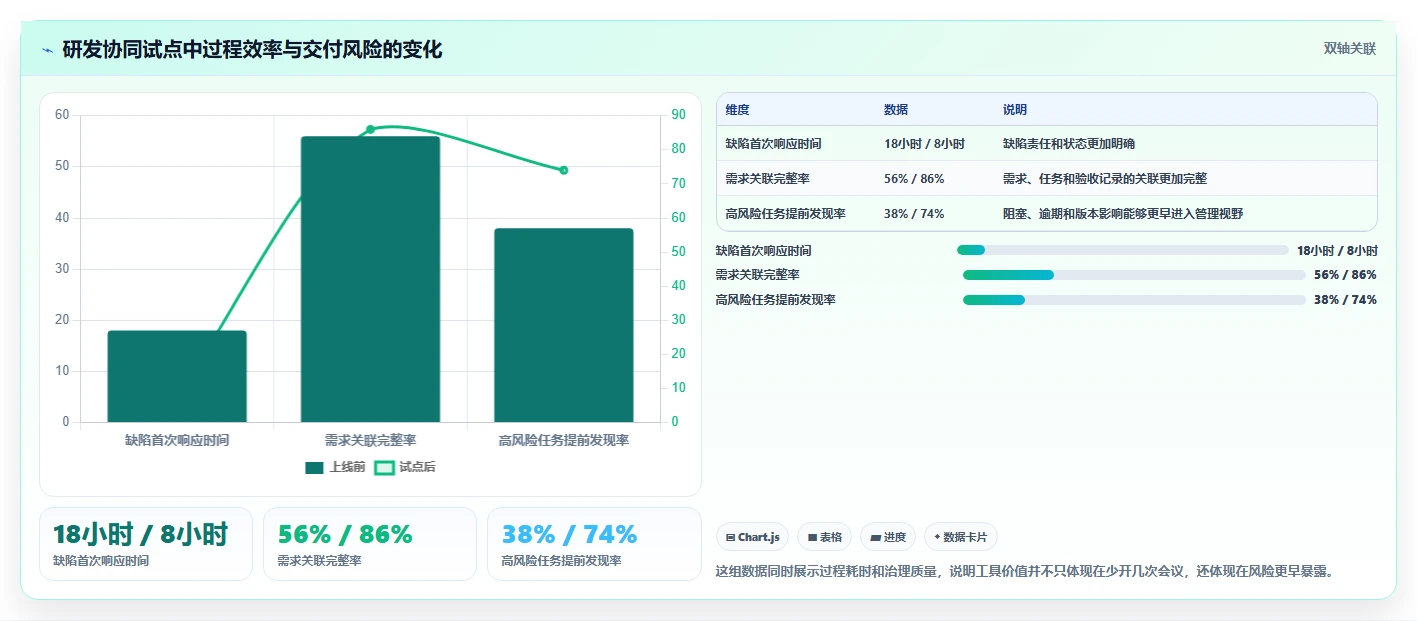This screenshot has height=621, width=1417.
Task: Click x-axis label 高风险任务提前发现率
Action: (x=564, y=440)
